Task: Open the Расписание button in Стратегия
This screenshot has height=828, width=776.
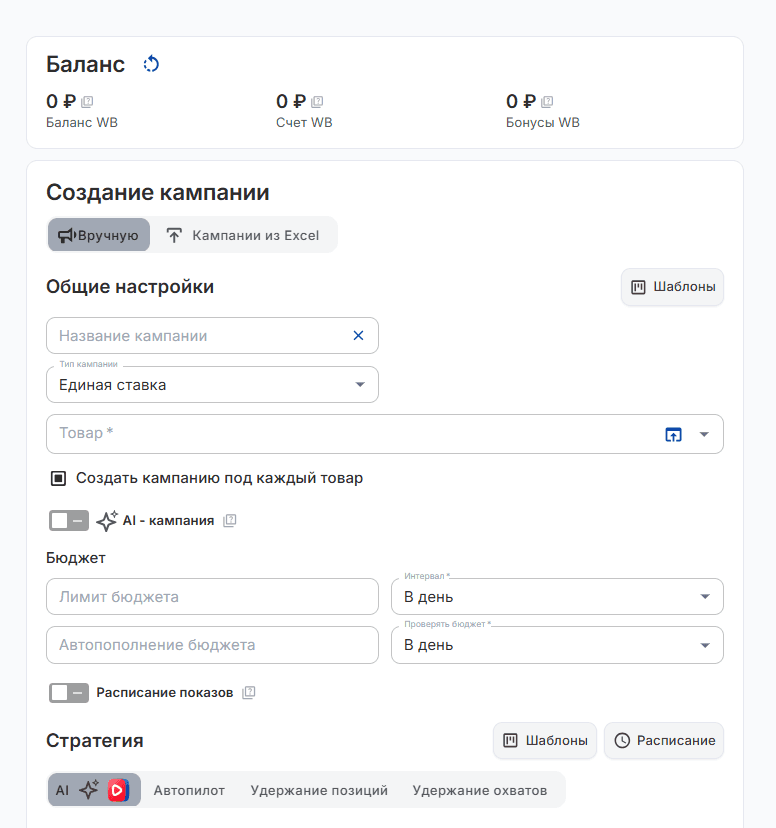Action: pyautogui.click(x=664, y=741)
